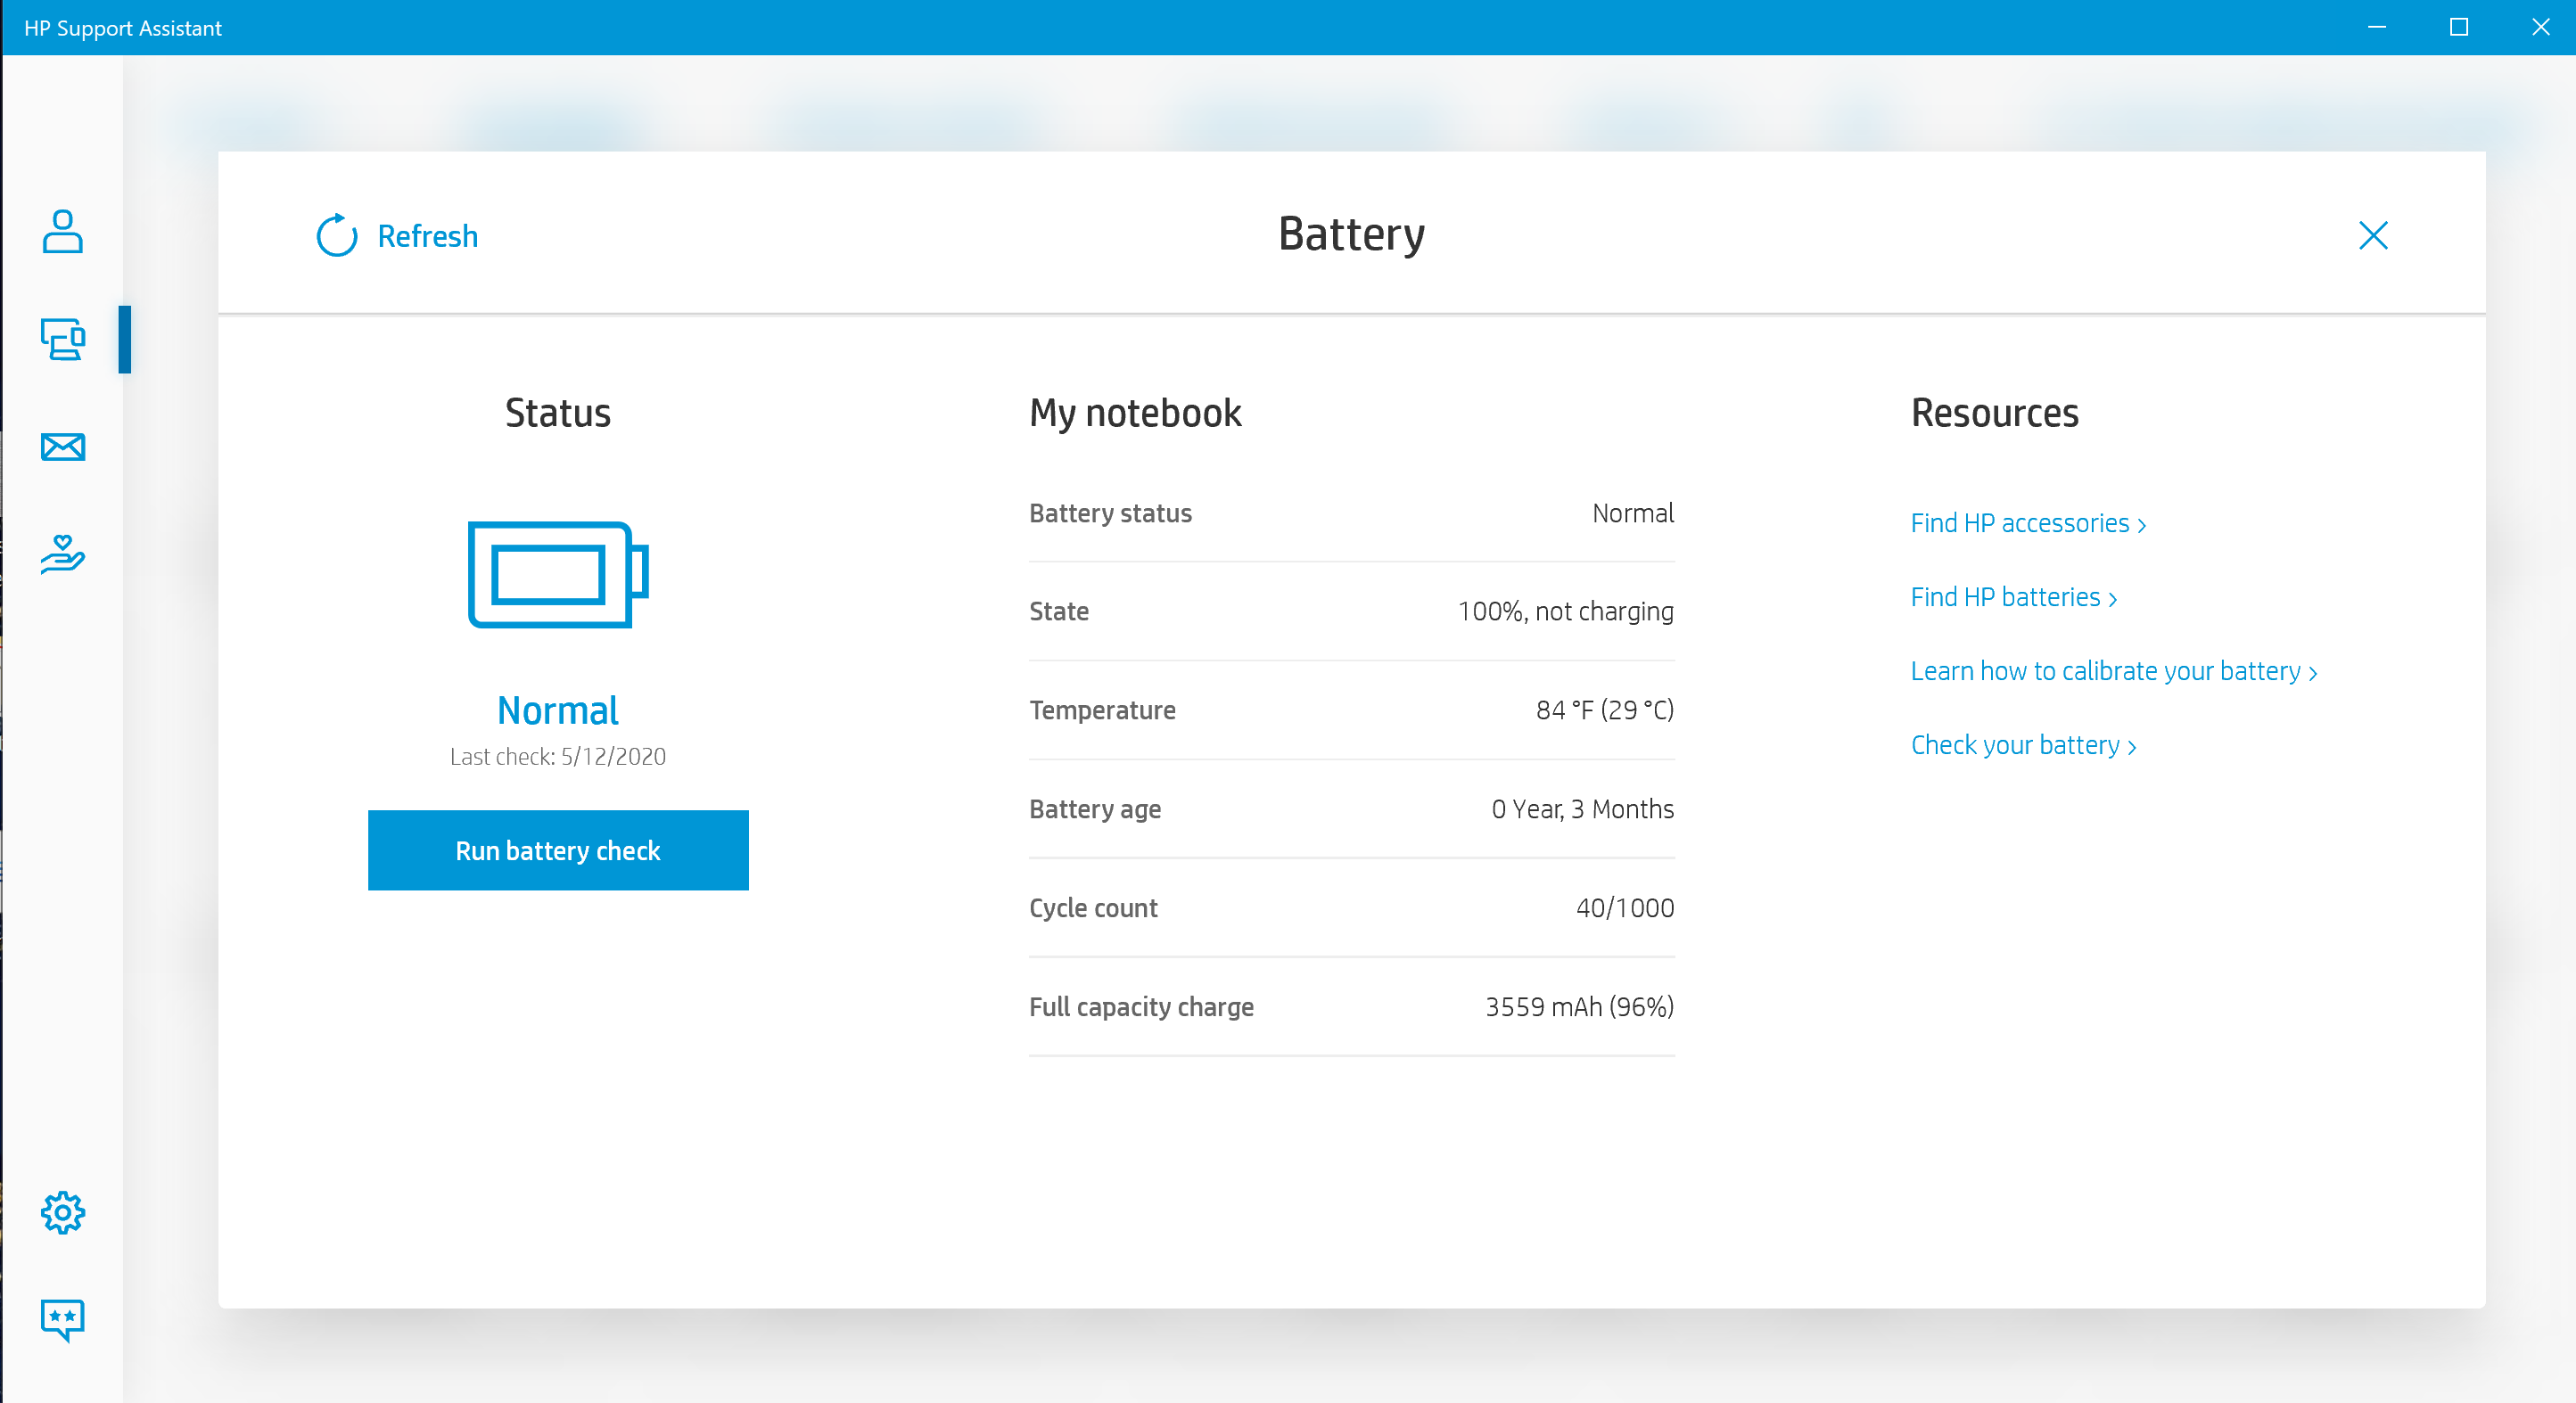Viewport: 2576px width, 1403px height.
Task: Select the Battery status Normal value
Action: 1633,513
